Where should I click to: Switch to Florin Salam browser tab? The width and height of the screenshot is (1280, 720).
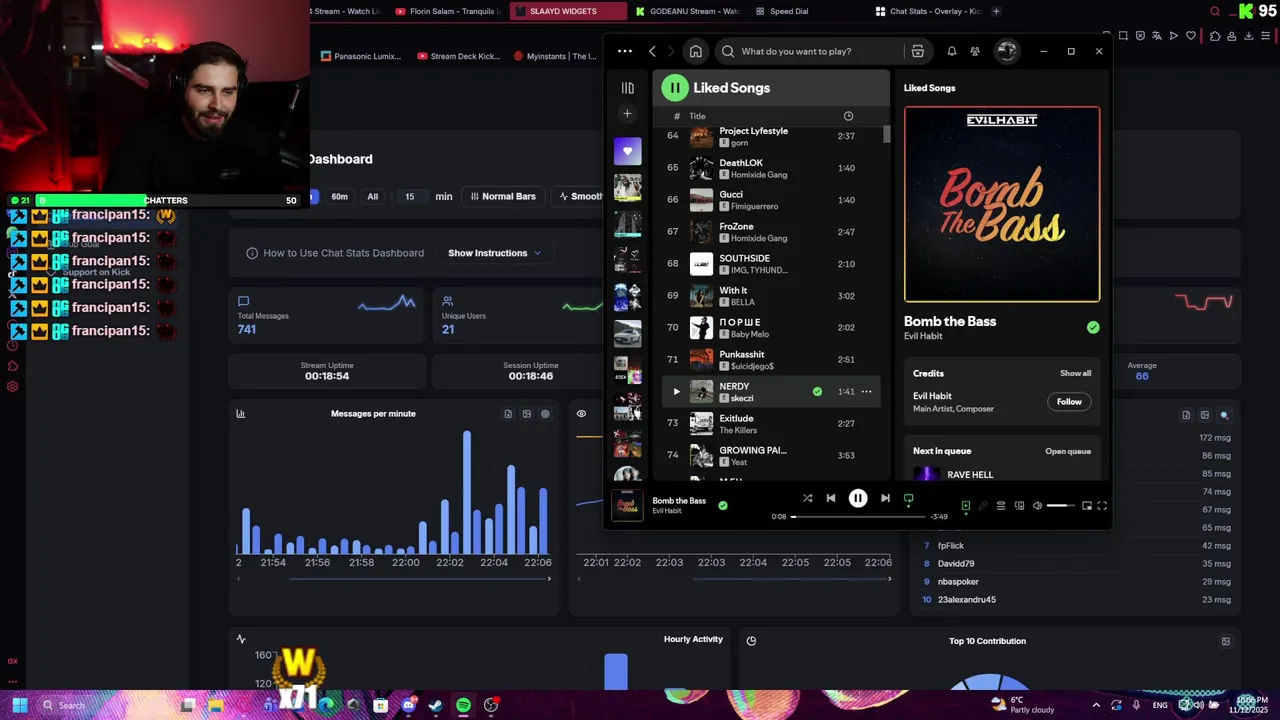pos(448,11)
